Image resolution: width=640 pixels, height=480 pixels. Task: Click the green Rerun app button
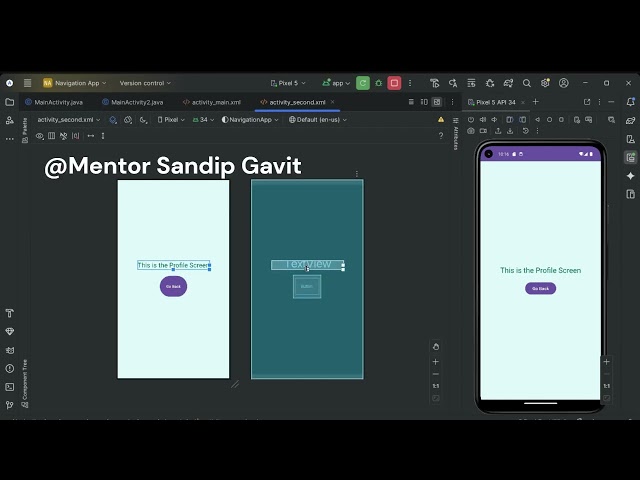[363, 83]
